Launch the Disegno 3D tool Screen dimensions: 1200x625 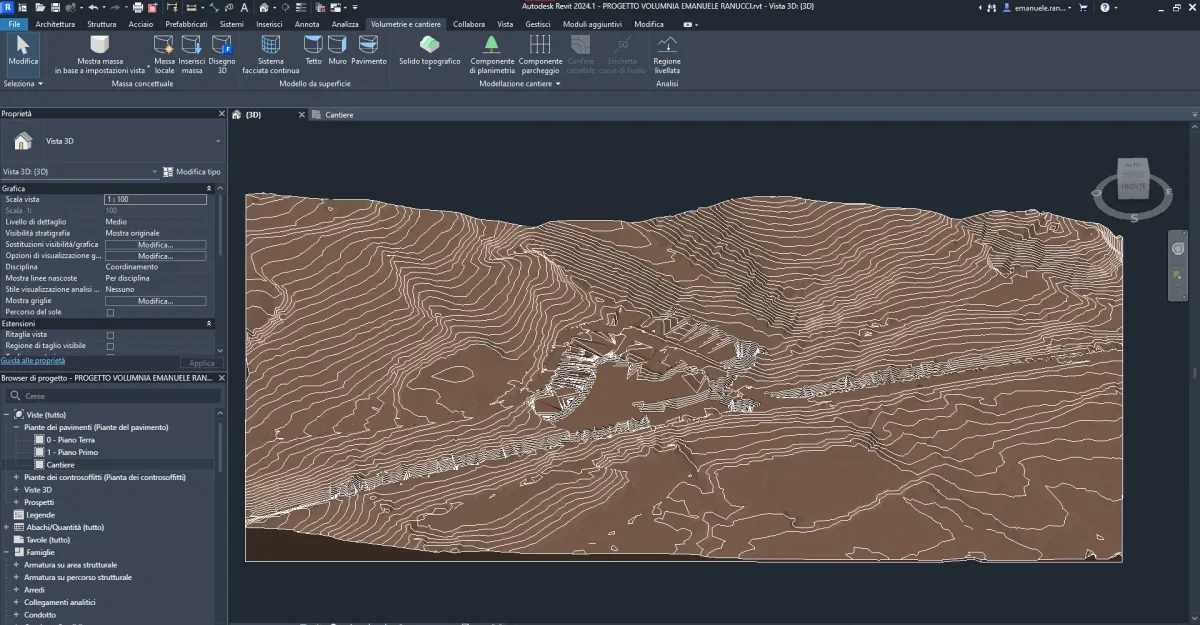point(221,52)
